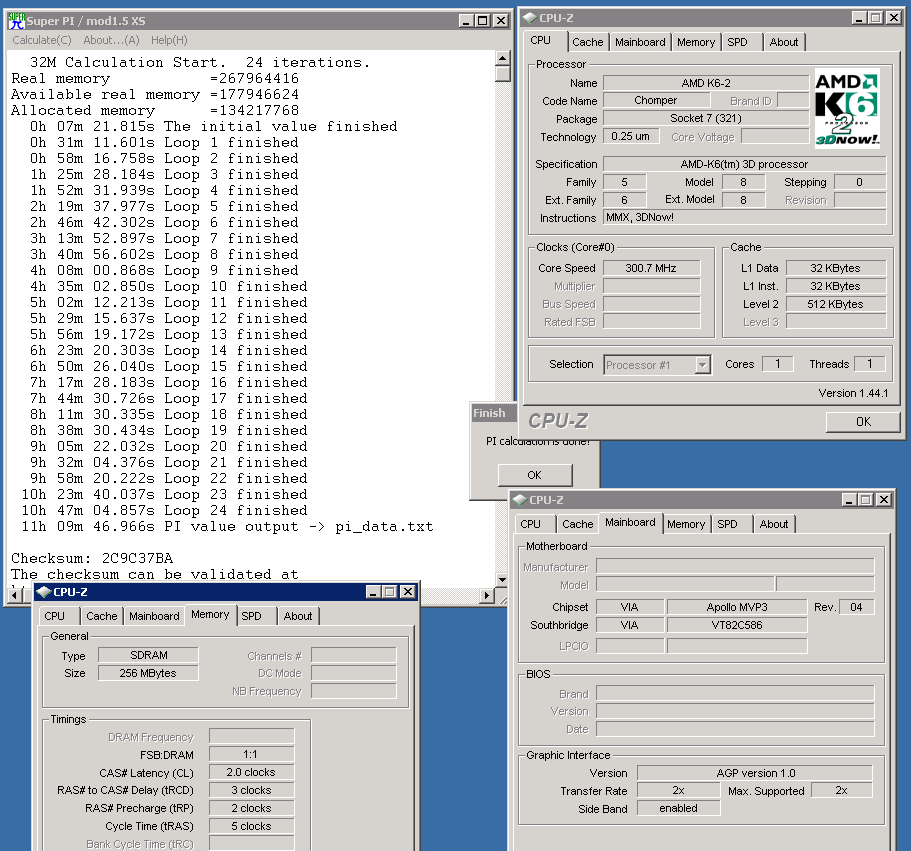
Task: Click Super PI vertical scrollbar down arrow
Action: click(503, 579)
